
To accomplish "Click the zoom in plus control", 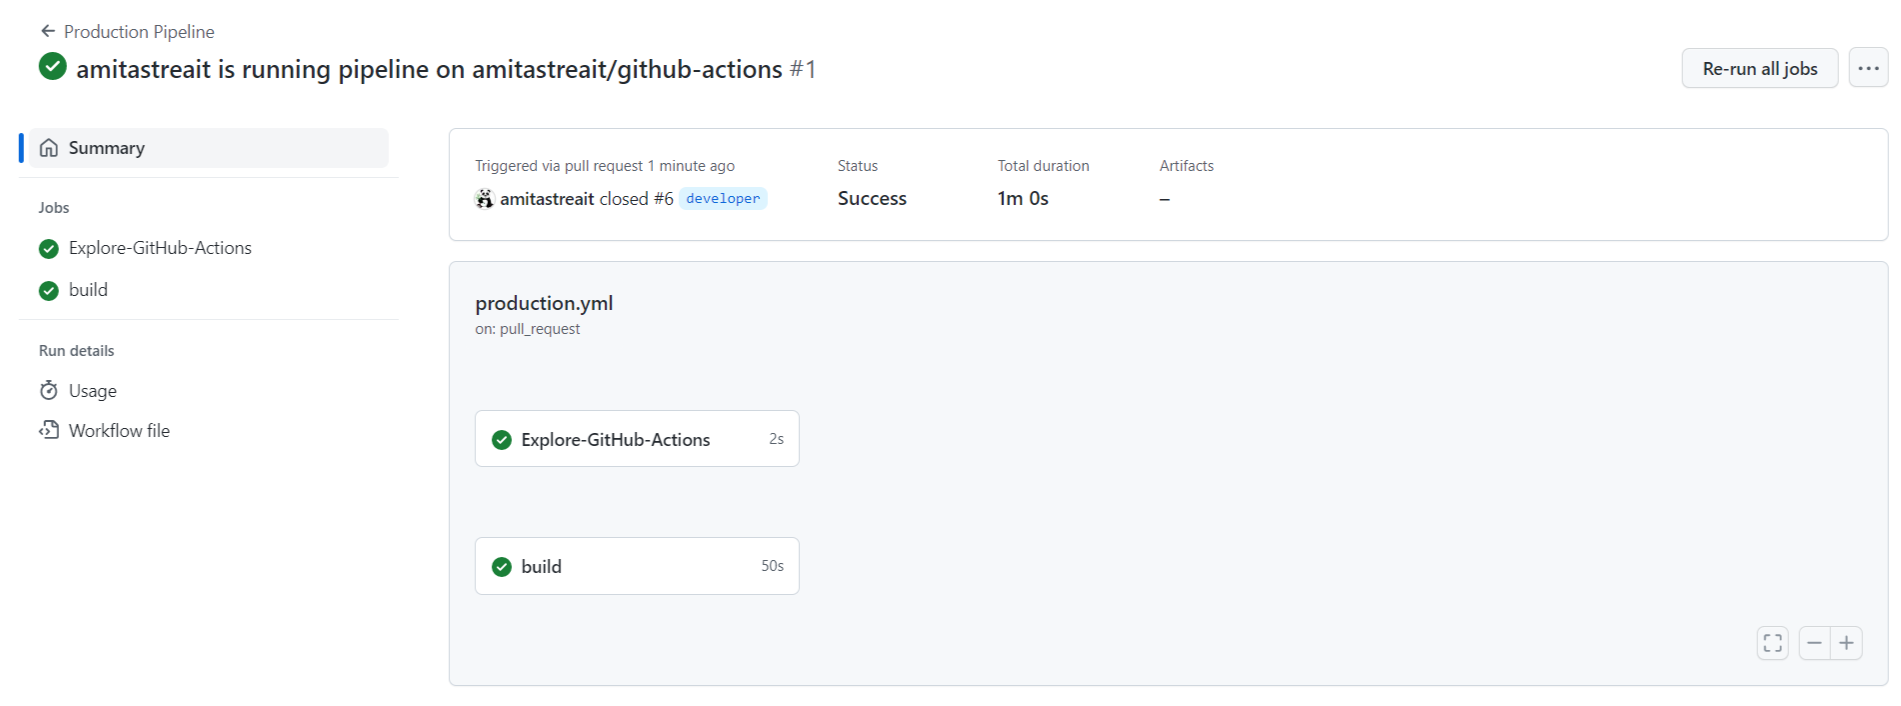I will point(1847,643).
